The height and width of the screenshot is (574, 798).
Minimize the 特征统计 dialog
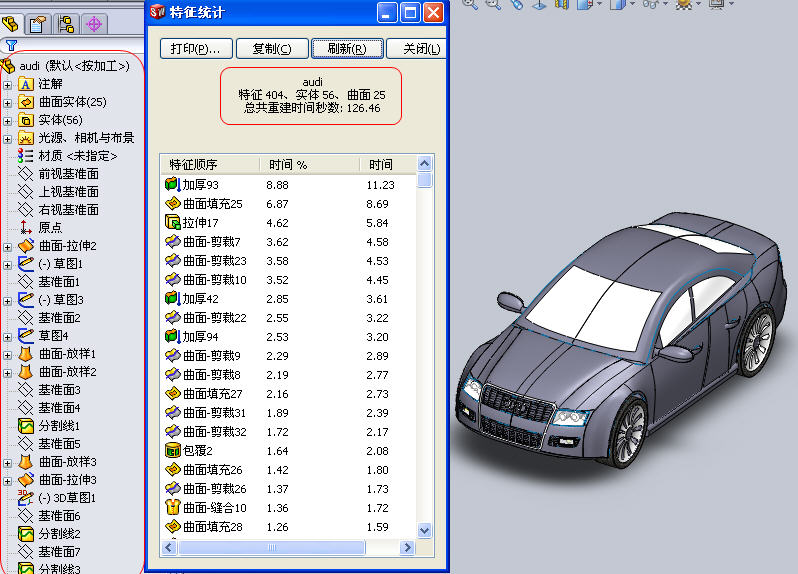pyautogui.click(x=387, y=12)
